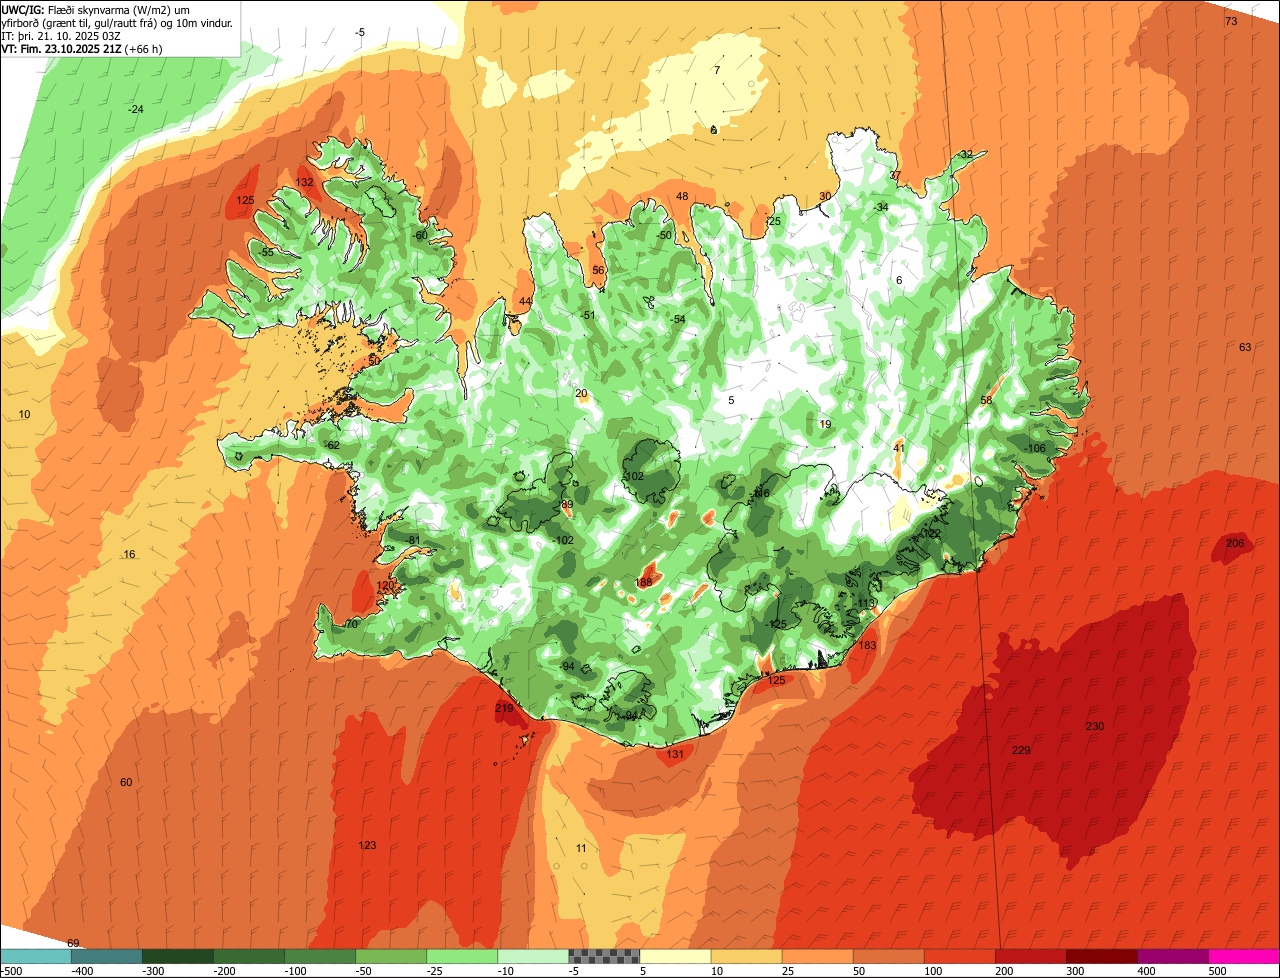Image resolution: width=1280 pixels, height=978 pixels.
Task: Click the value '123' in the southwest ocean
Action: 367,845
